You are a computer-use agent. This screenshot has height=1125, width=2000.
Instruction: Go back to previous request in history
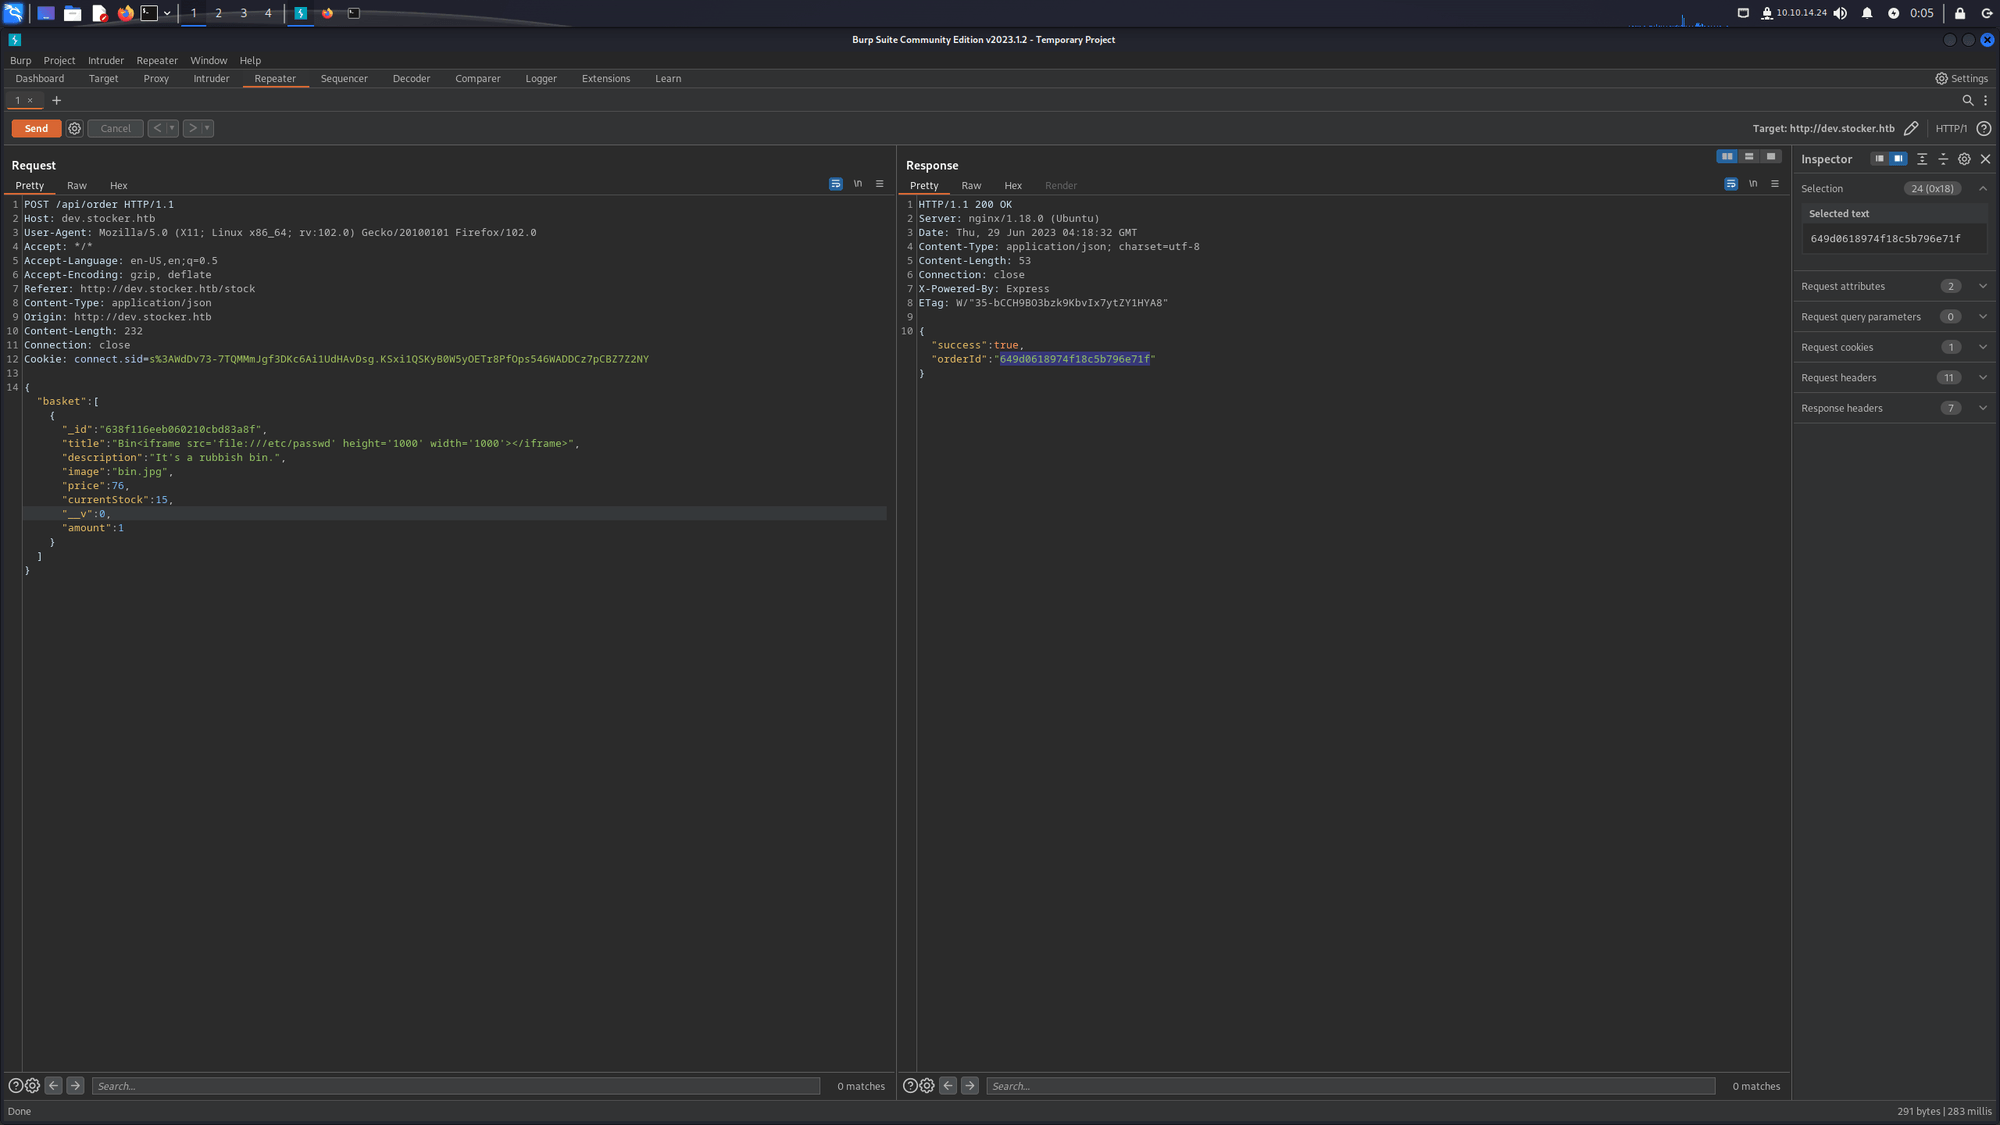point(157,128)
